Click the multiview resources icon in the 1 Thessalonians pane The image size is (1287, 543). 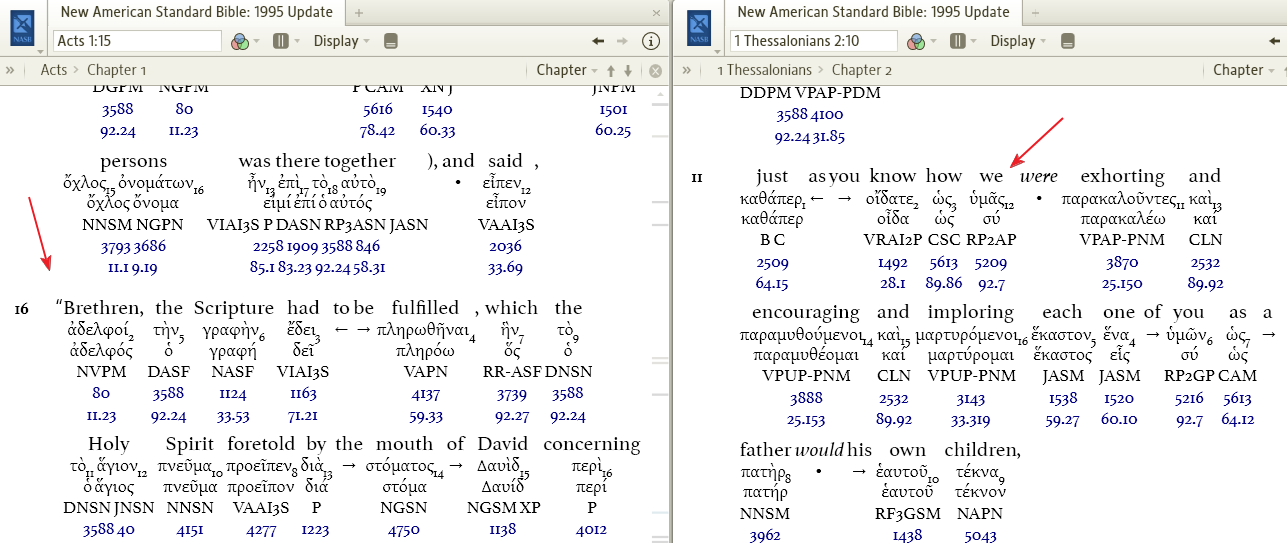coord(958,41)
